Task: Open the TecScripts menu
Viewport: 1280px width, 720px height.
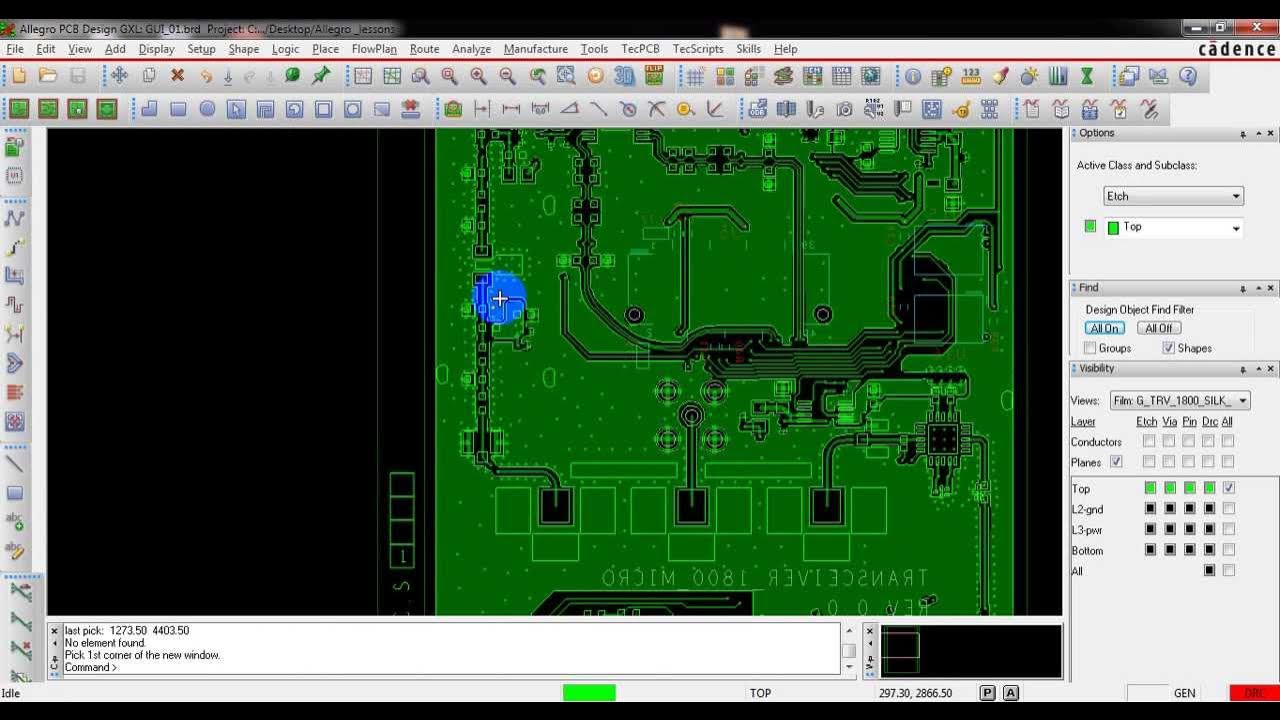Action: [x=698, y=49]
